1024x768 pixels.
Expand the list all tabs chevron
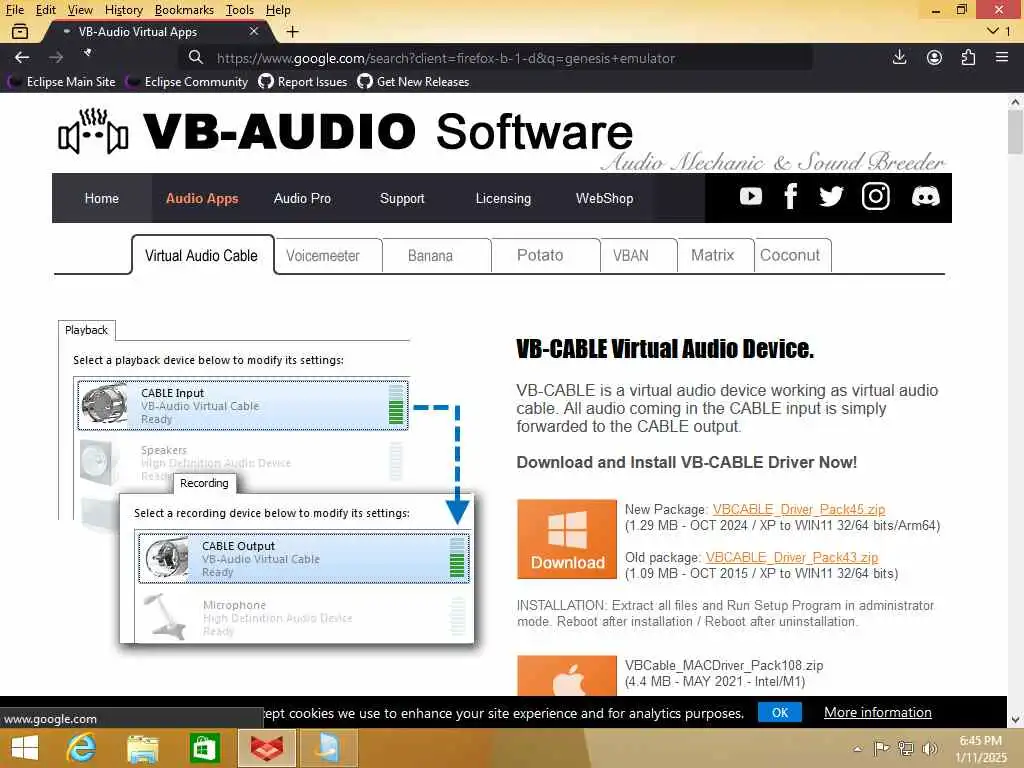click(x=993, y=31)
